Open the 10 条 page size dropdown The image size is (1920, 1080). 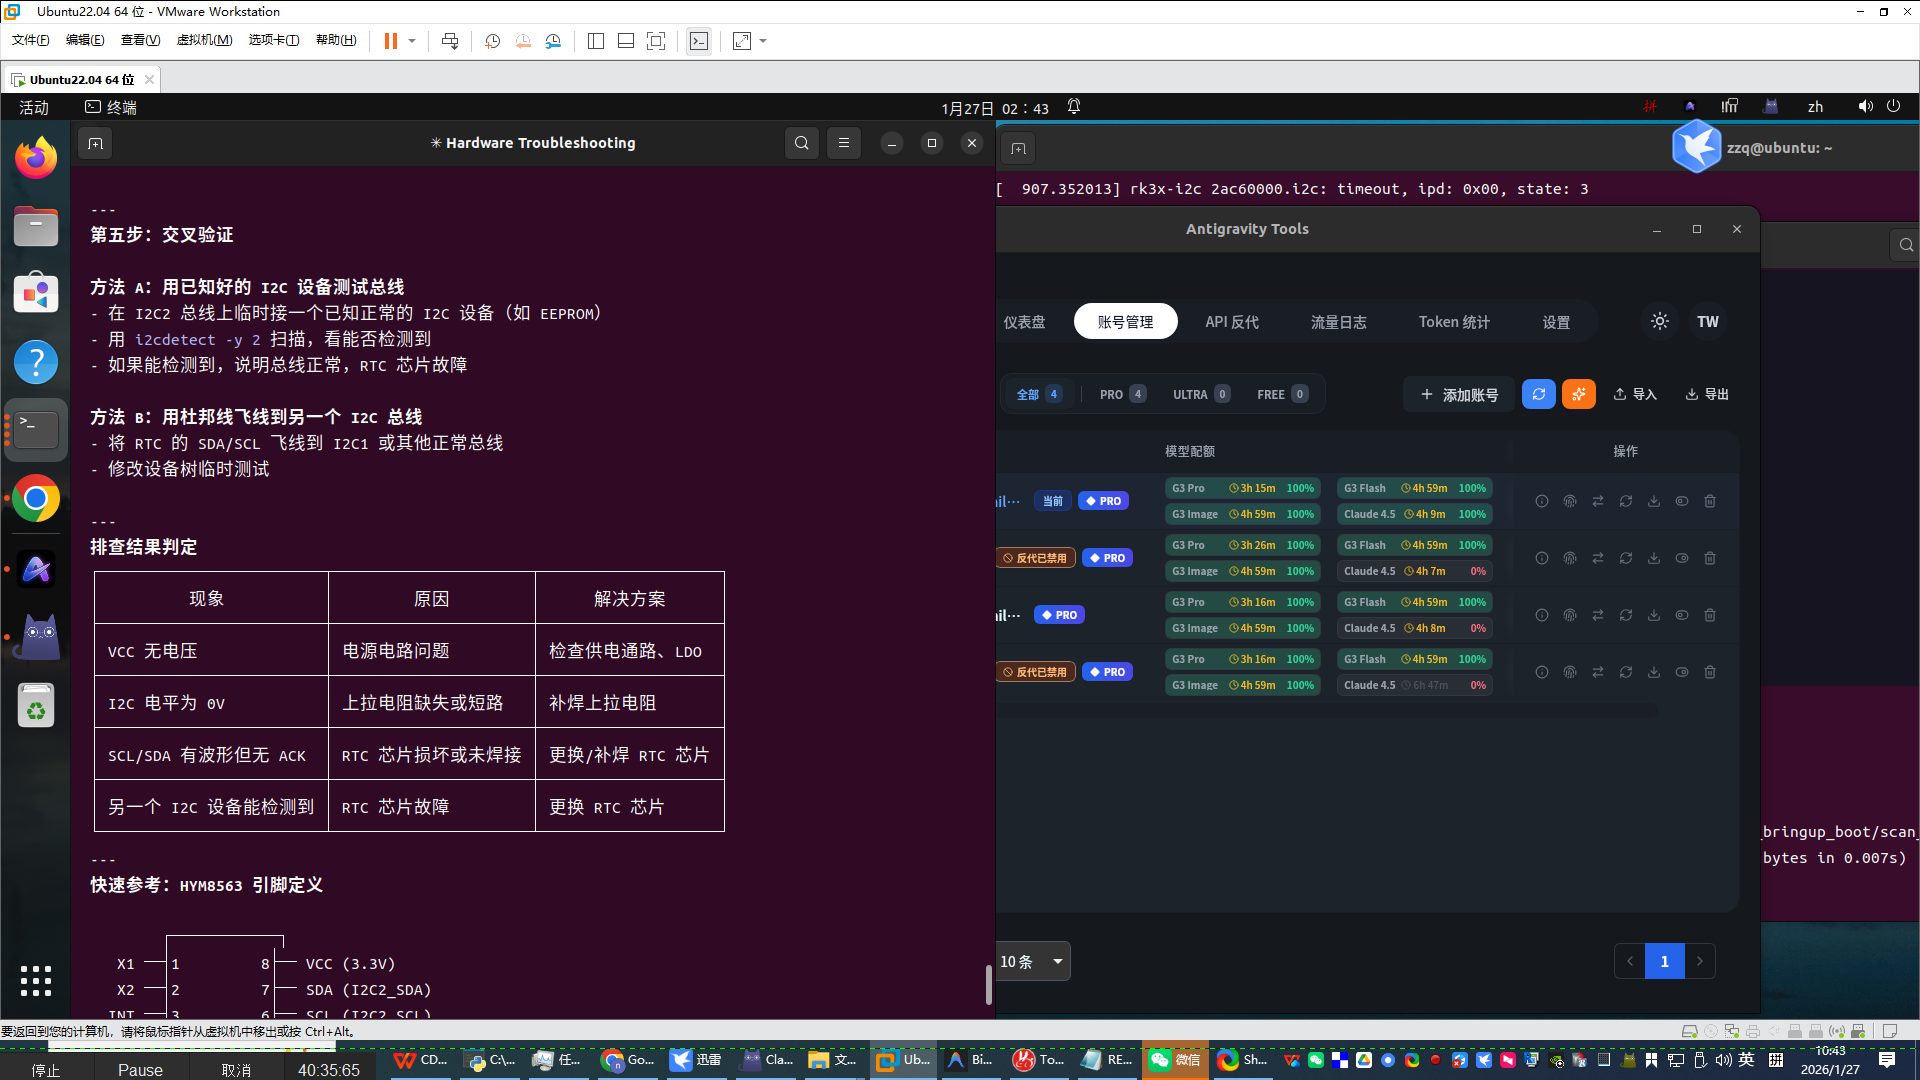pyautogui.click(x=1033, y=961)
